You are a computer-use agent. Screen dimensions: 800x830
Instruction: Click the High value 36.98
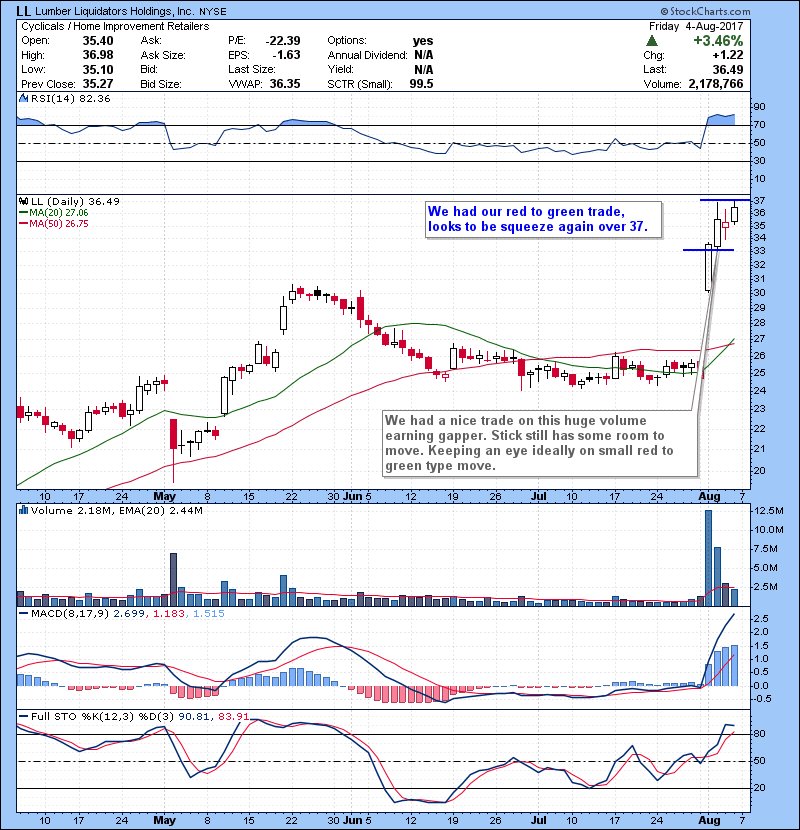tap(98, 55)
